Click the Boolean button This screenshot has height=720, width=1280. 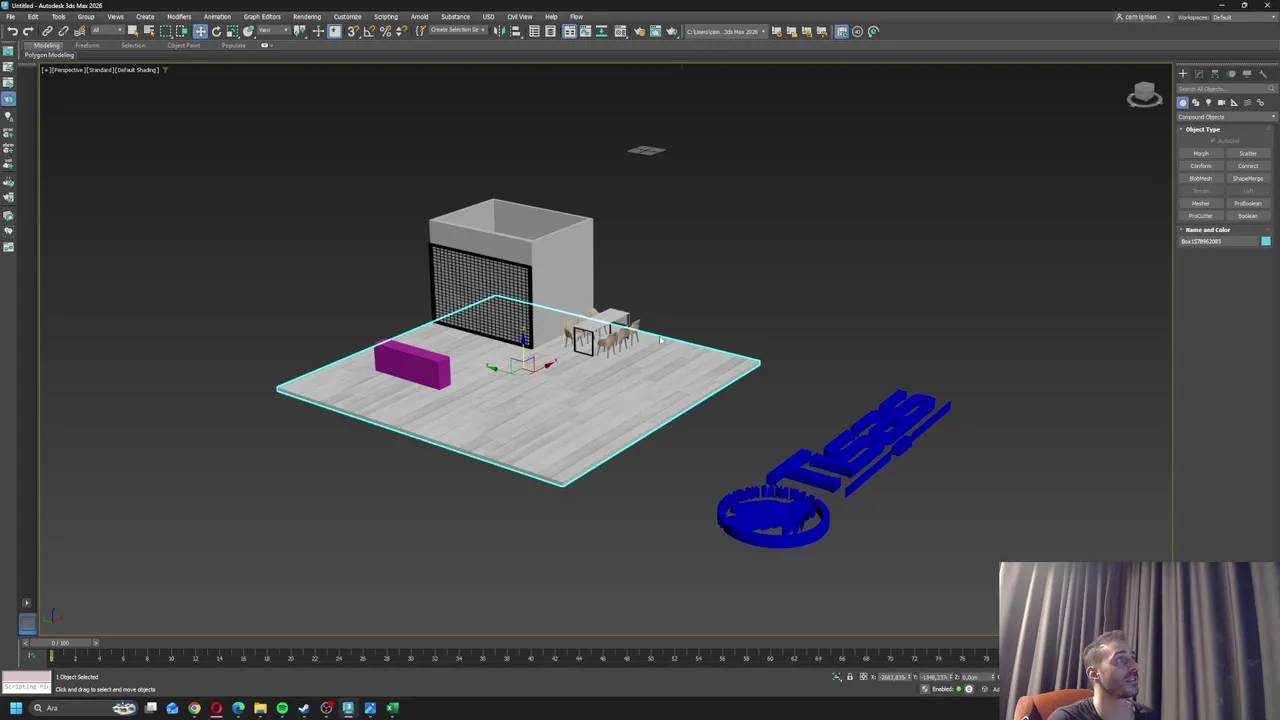pyautogui.click(x=1248, y=216)
